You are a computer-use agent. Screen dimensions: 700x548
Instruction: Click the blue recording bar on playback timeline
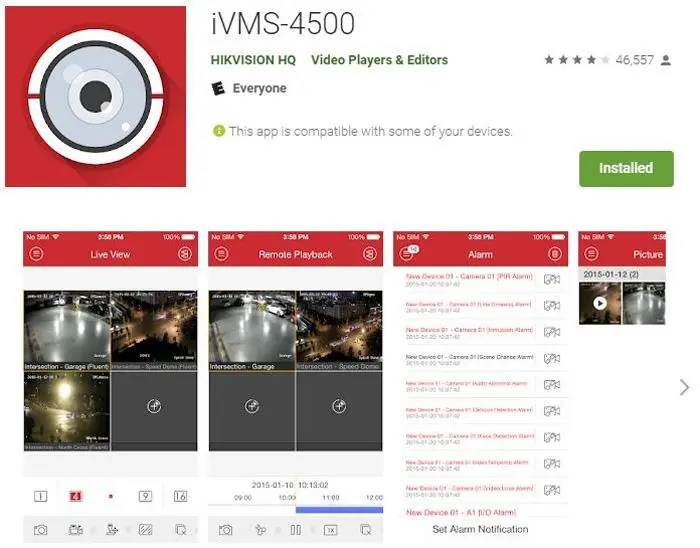[x=339, y=510]
